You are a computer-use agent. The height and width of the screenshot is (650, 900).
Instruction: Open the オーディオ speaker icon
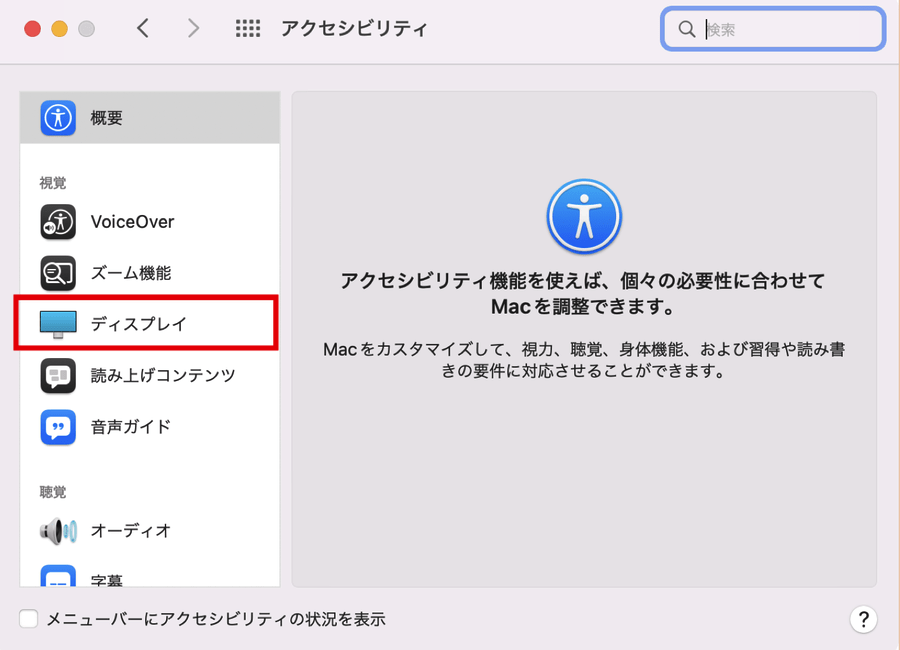click(58, 531)
